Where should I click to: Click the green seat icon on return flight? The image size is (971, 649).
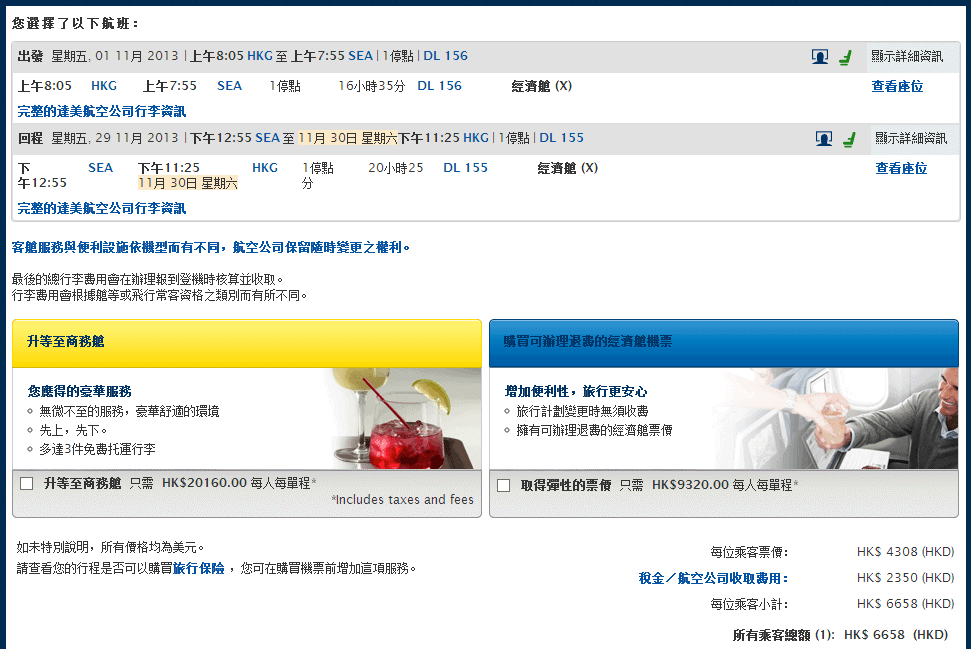849,139
